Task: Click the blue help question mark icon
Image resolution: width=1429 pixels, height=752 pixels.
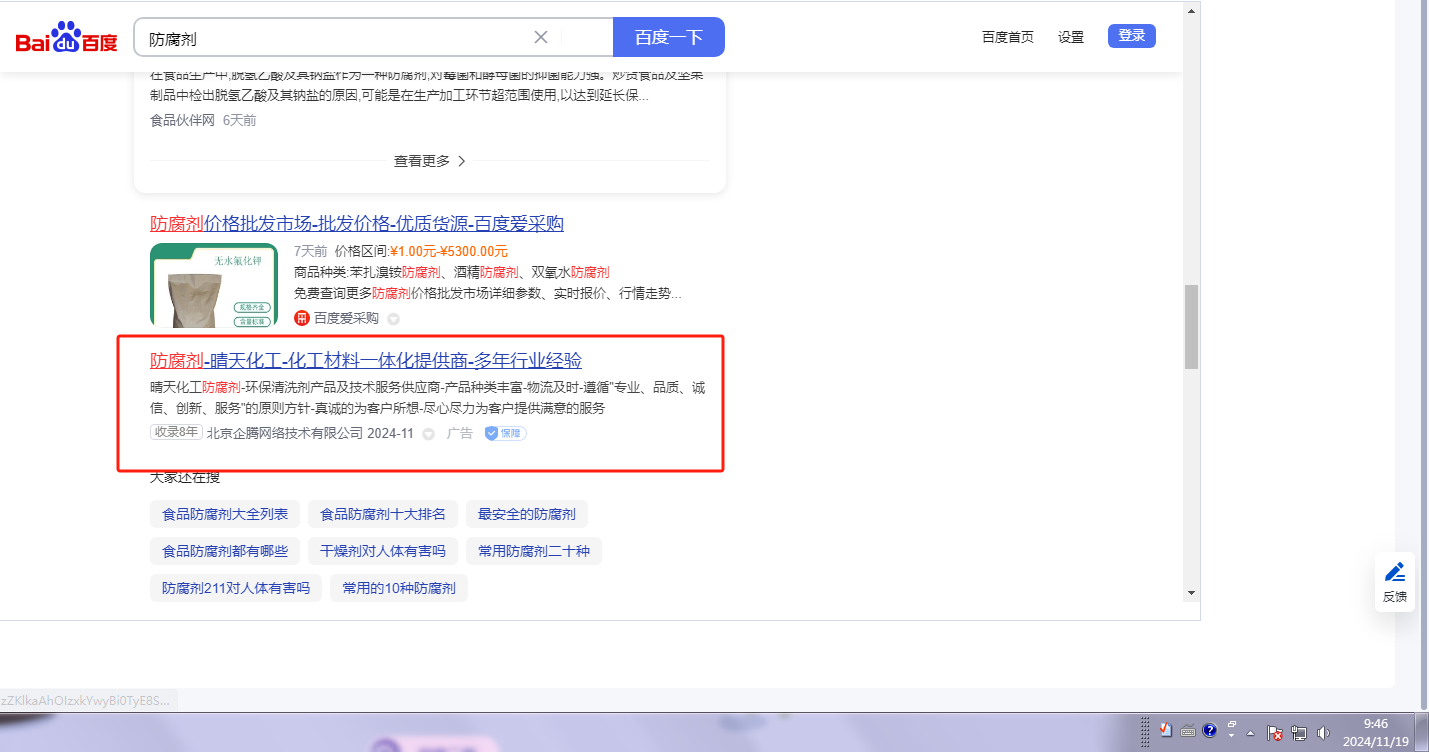Action: coord(1209,731)
